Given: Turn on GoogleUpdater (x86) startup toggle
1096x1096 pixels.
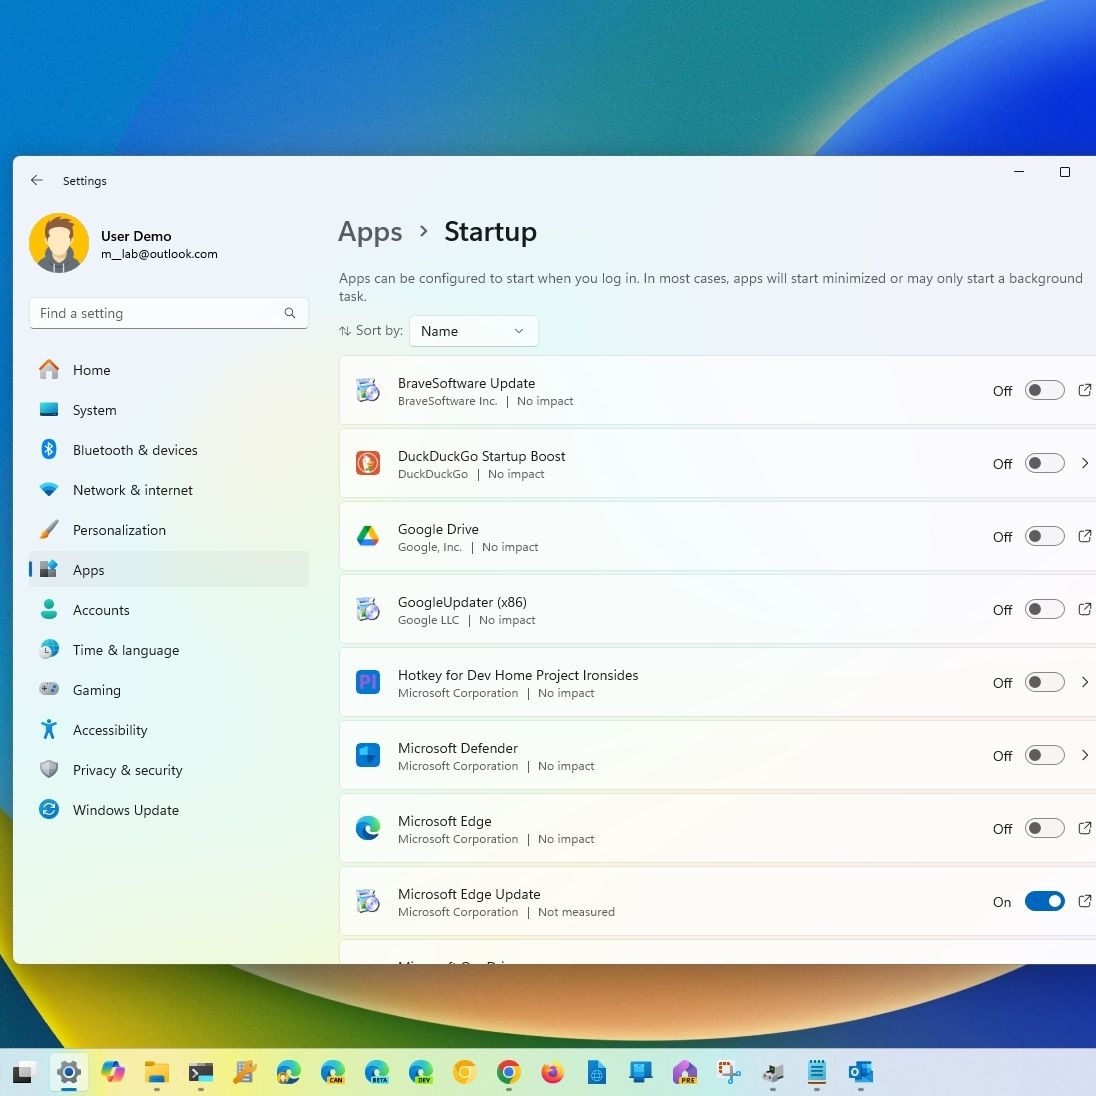Looking at the screenshot, I should [1044, 609].
